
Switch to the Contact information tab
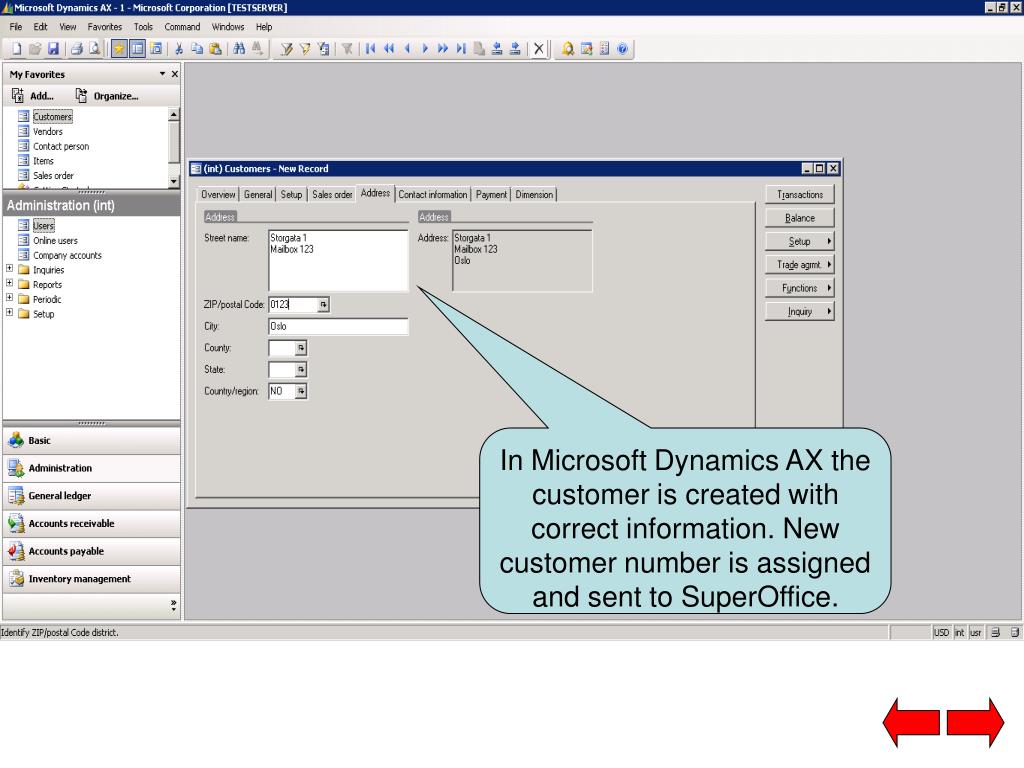click(x=433, y=195)
